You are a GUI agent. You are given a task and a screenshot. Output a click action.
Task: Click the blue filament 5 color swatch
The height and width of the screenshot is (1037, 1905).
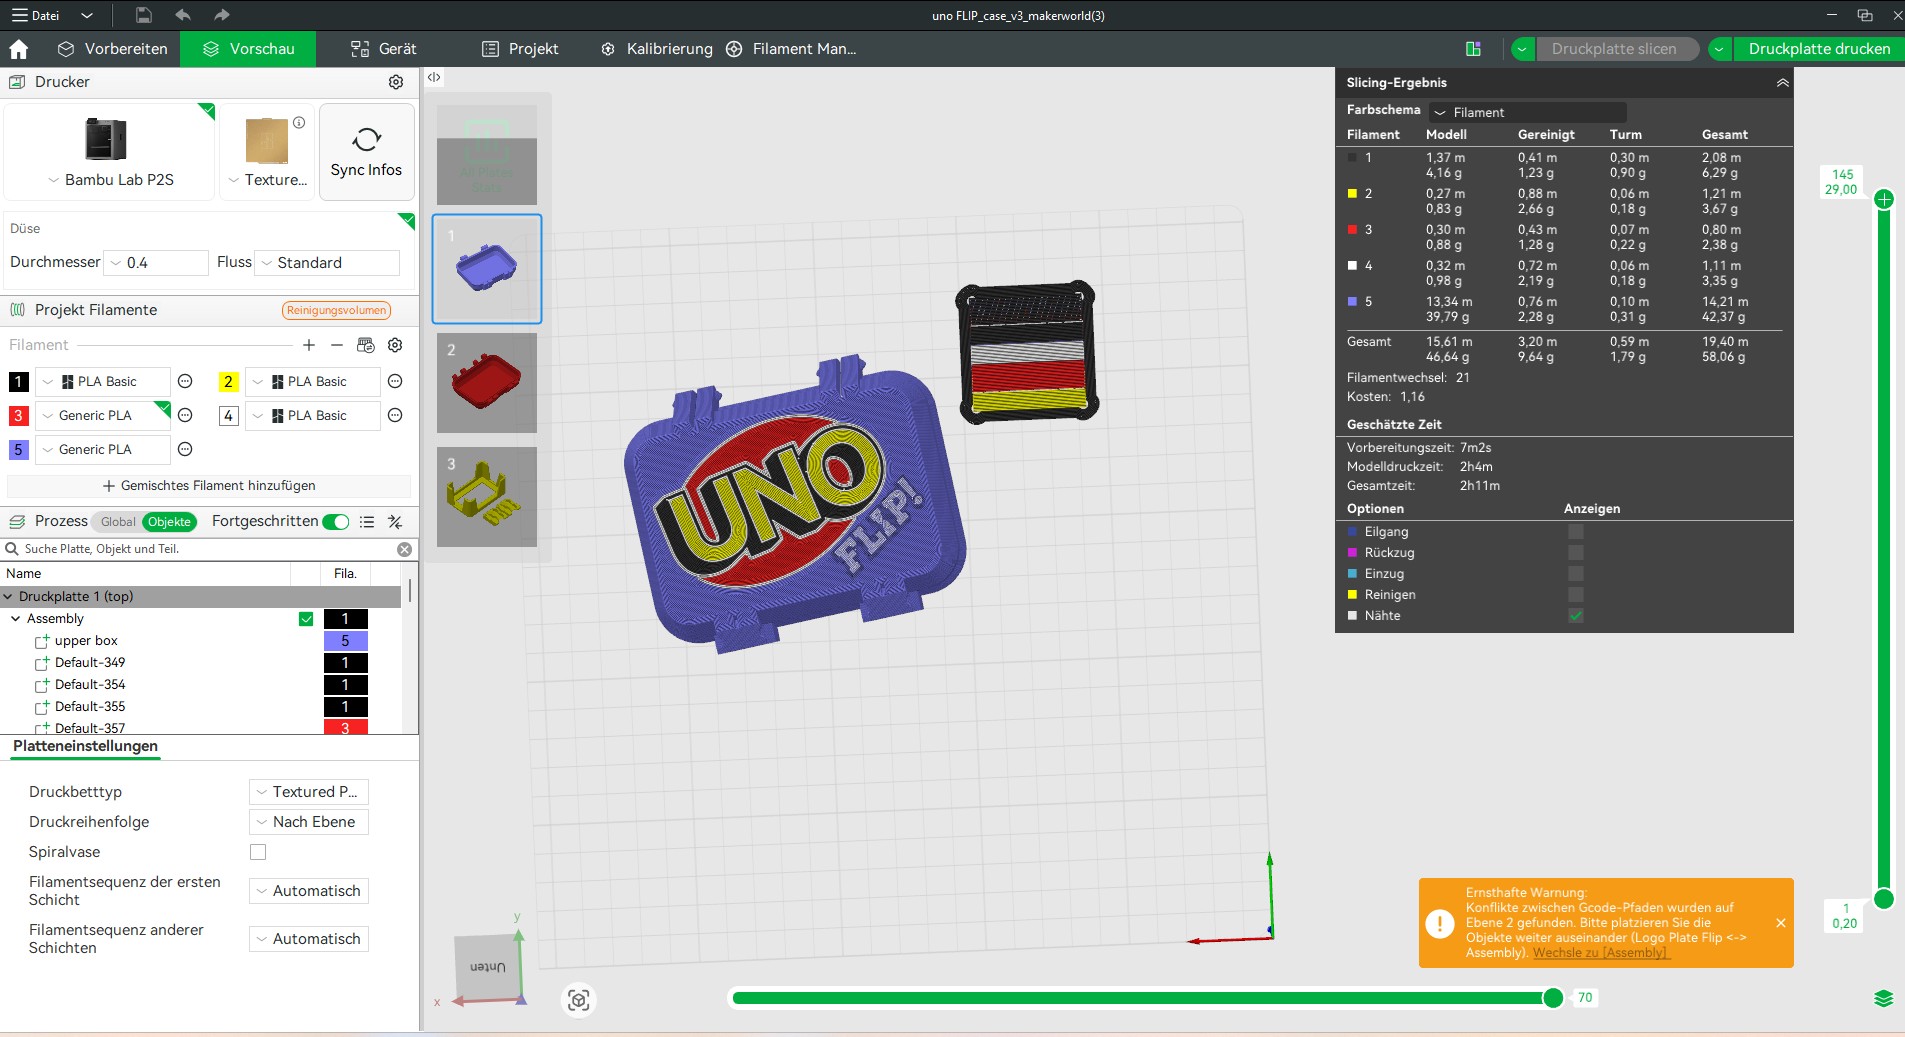(x=18, y=449)
